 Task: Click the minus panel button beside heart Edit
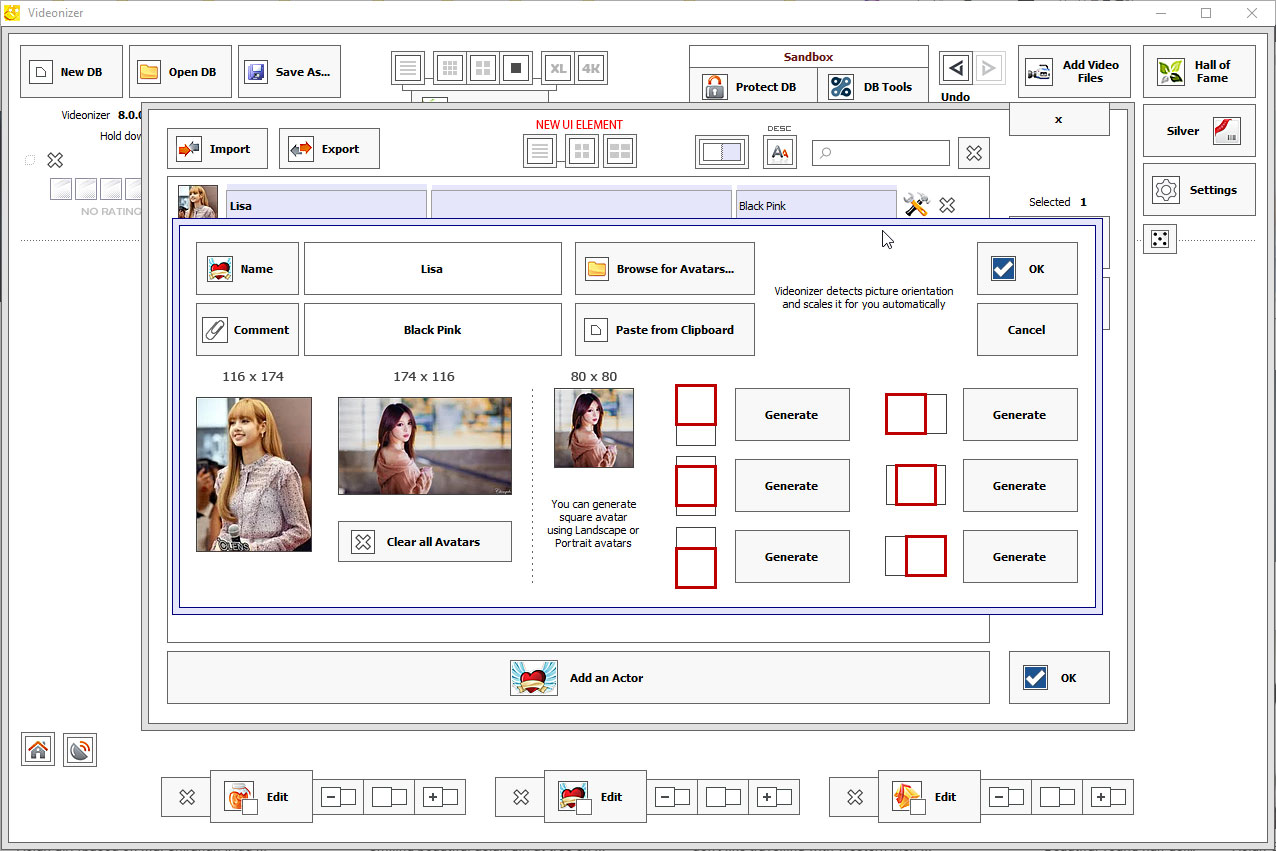(x=674, y=797)
